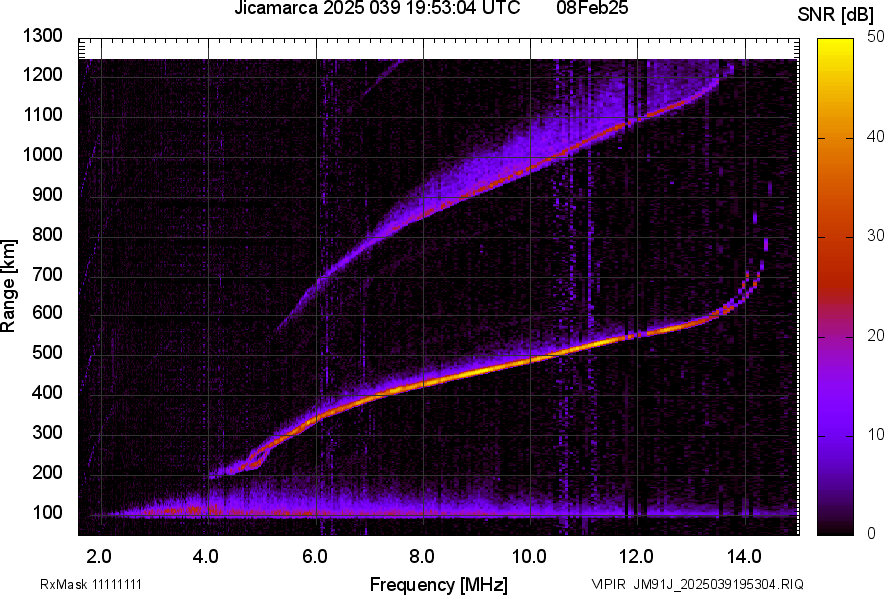Click the 10.0 frequency tick label
The height and width of the screenshot is (595, 884).
[x=529, y=557]
